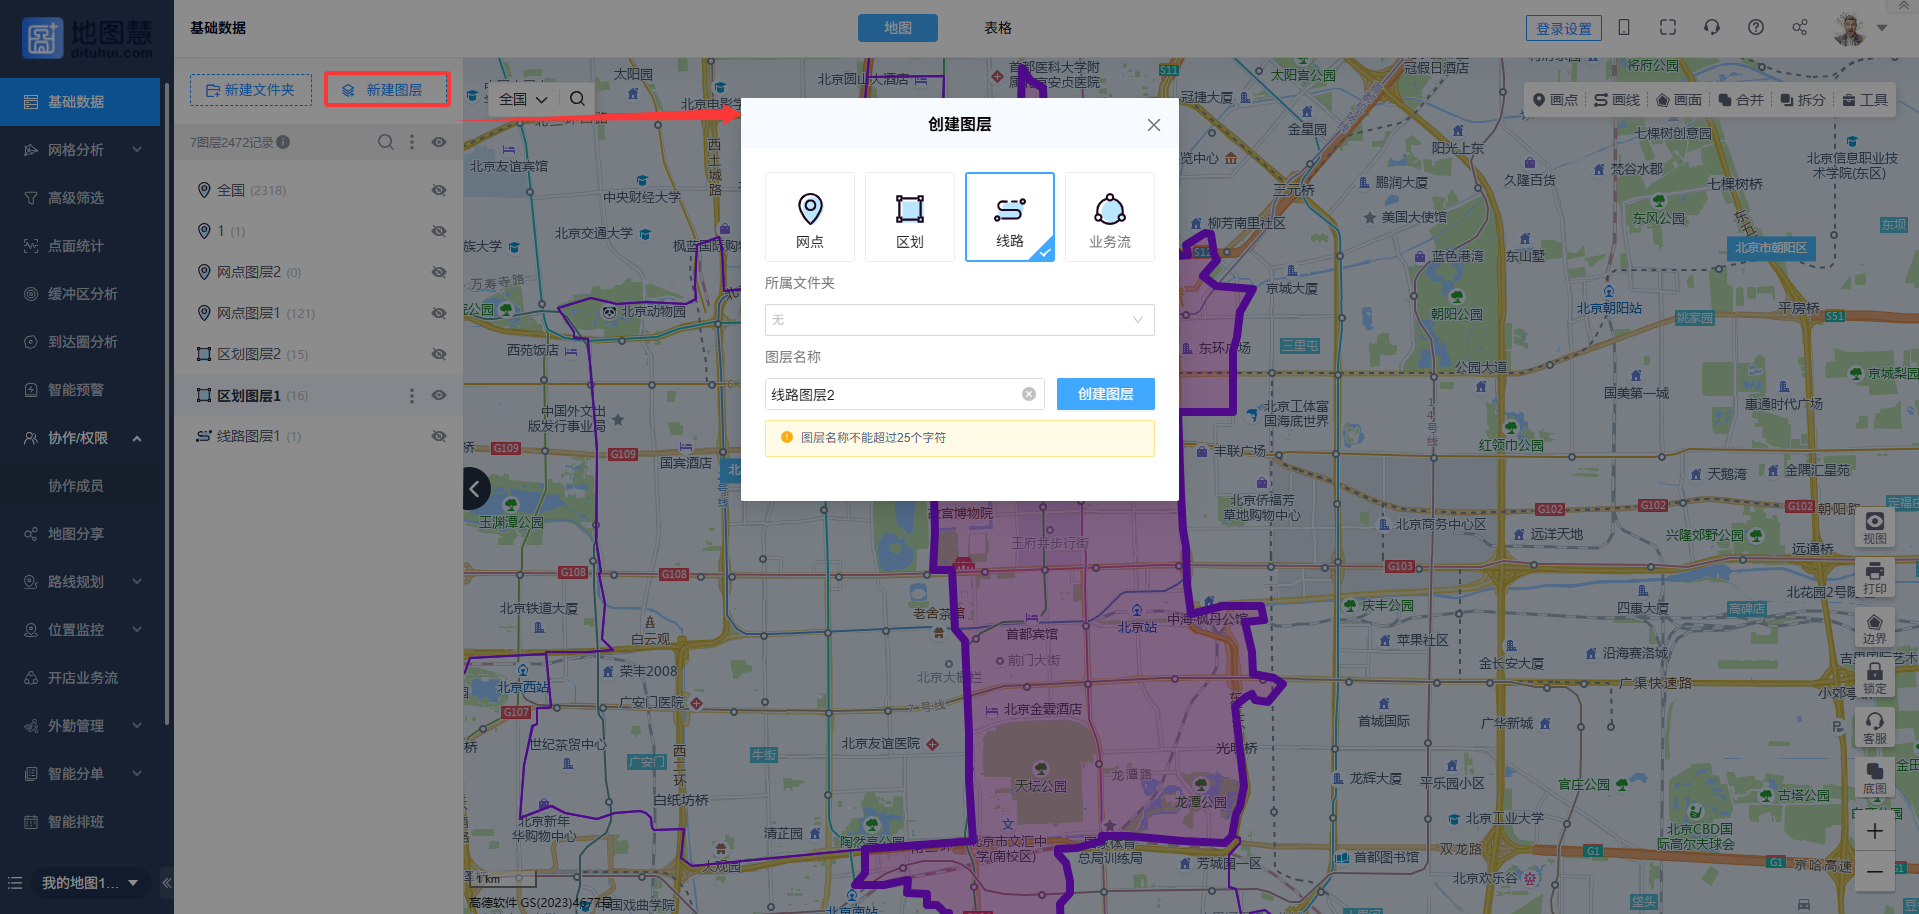Switch to the 表格 tab
The height and width of the screenshot is (914, 1919).
(x=997, y=28)
